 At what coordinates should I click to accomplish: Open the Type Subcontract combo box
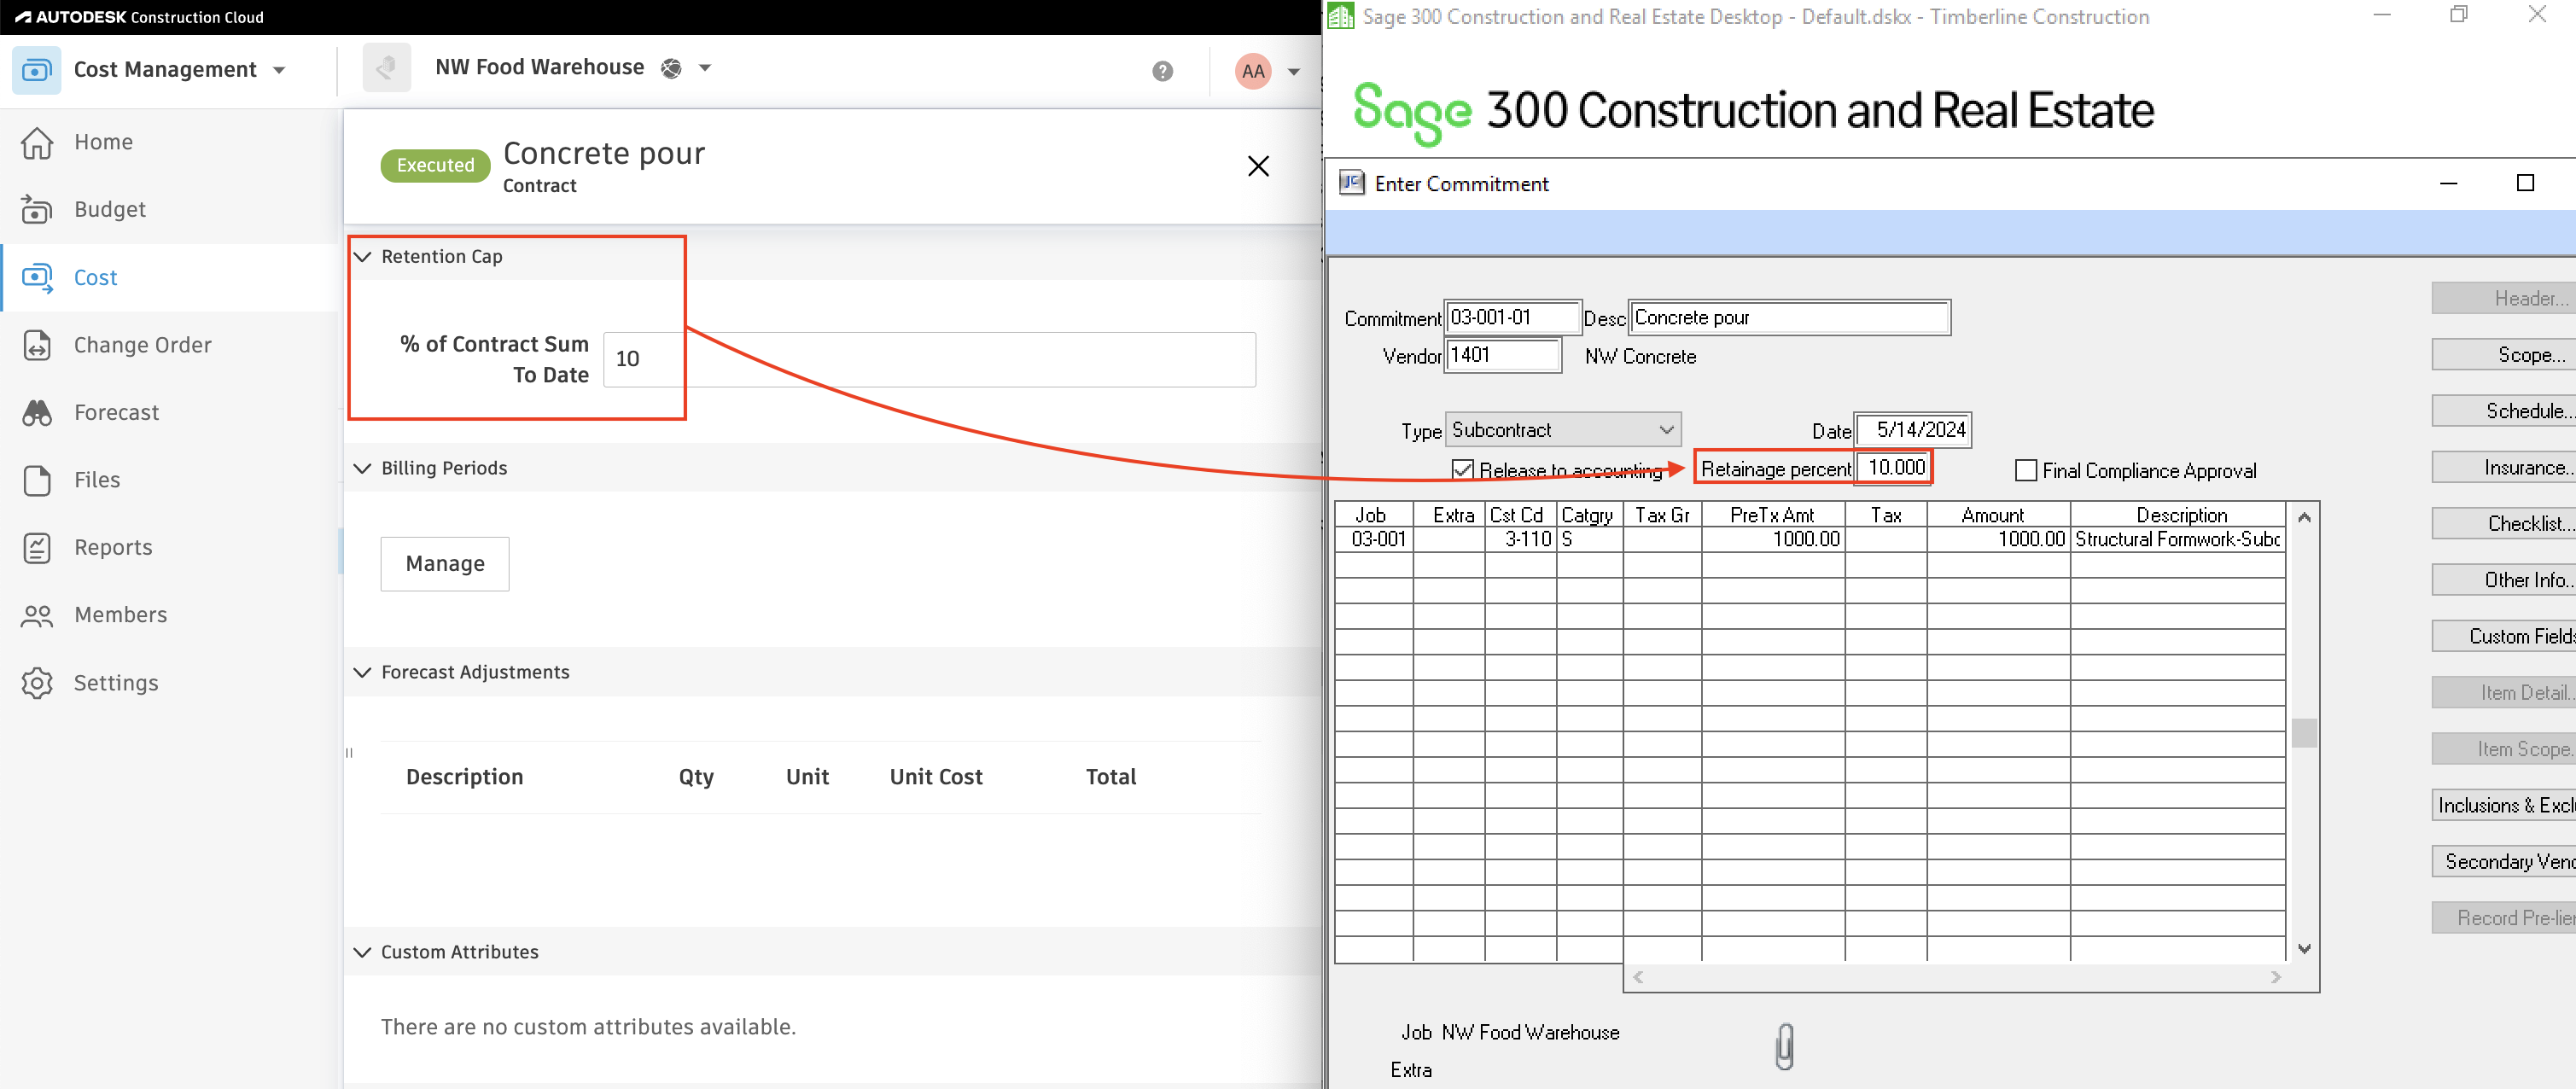coord(1564,430)
